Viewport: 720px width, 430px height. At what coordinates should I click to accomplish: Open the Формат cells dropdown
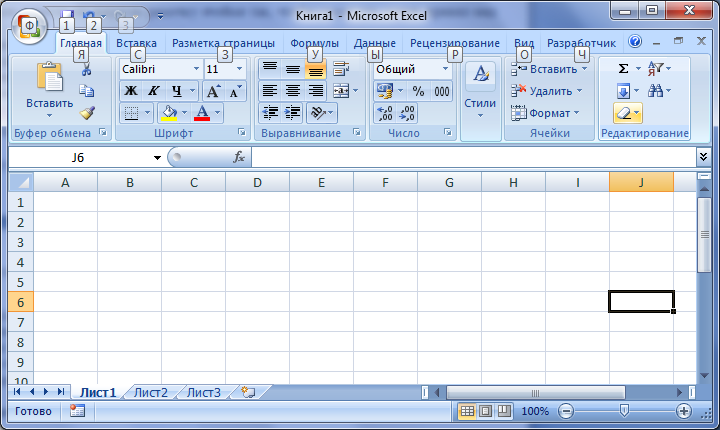coord(546,113)
